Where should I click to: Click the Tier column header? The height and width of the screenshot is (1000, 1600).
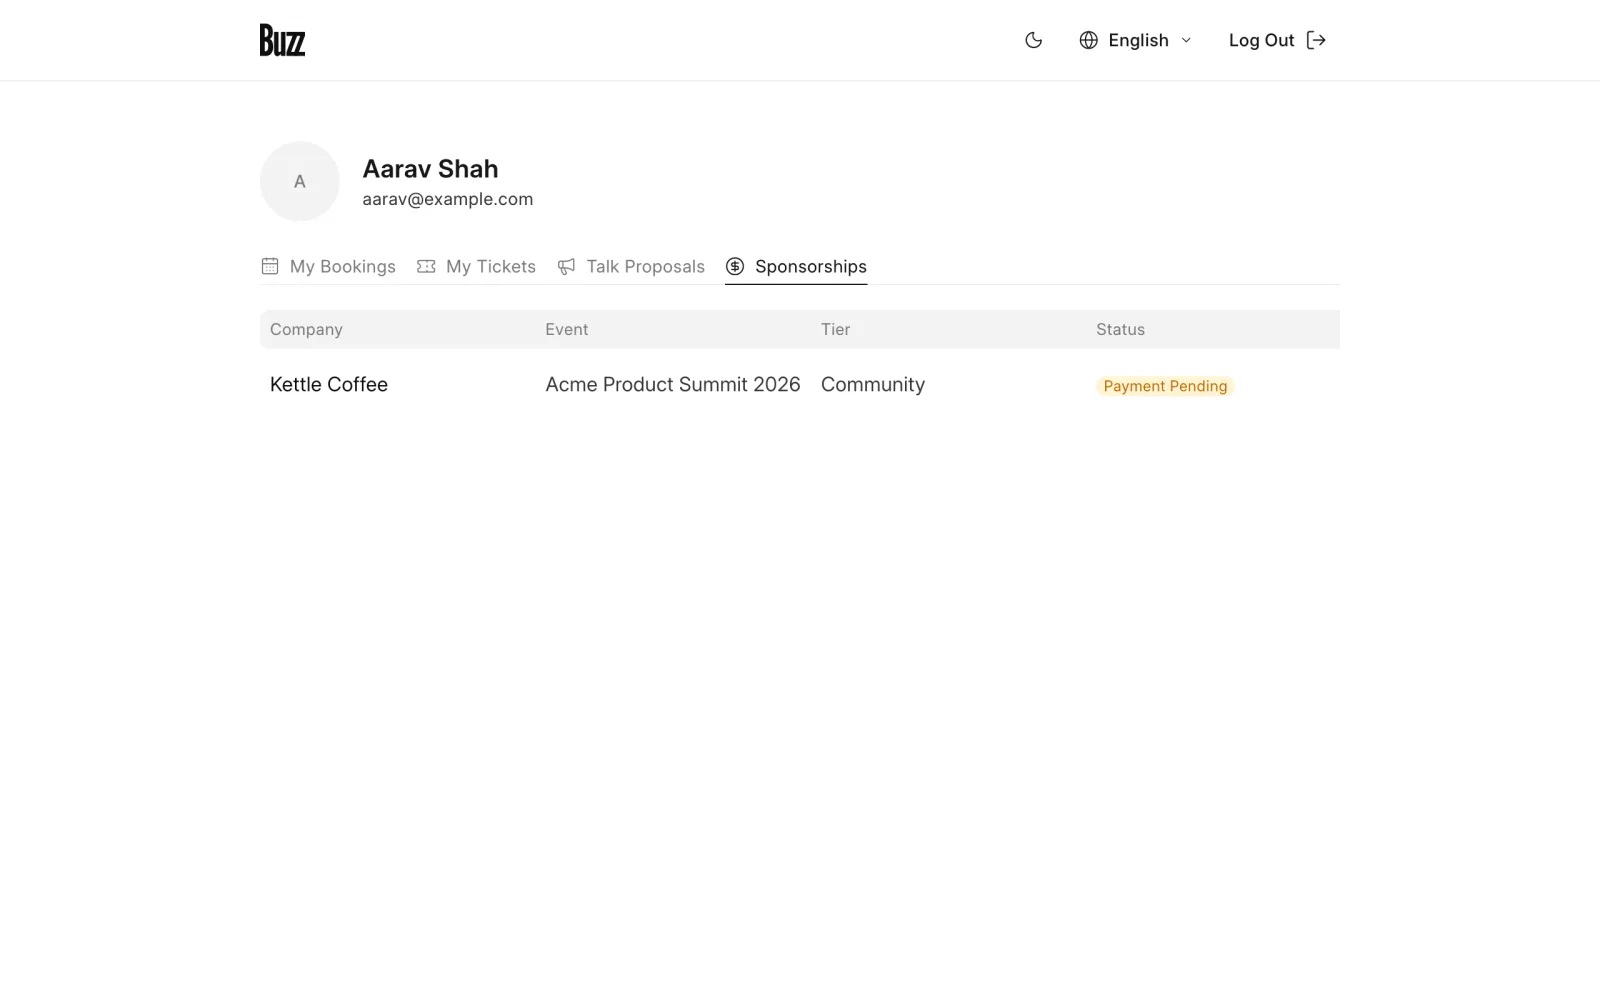[x=836, y=329]
